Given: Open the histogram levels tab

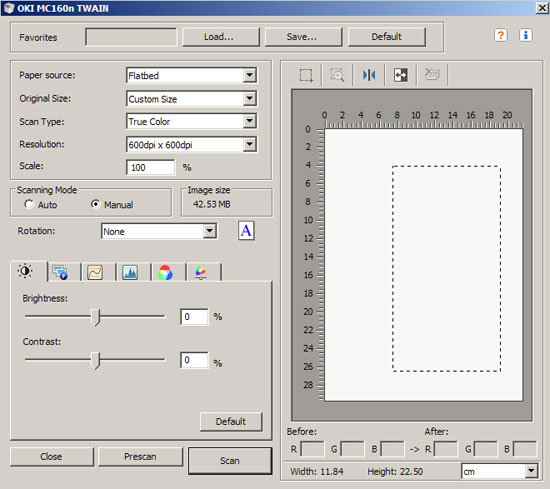Looking at the screenshot, I should tap(130, 272).
